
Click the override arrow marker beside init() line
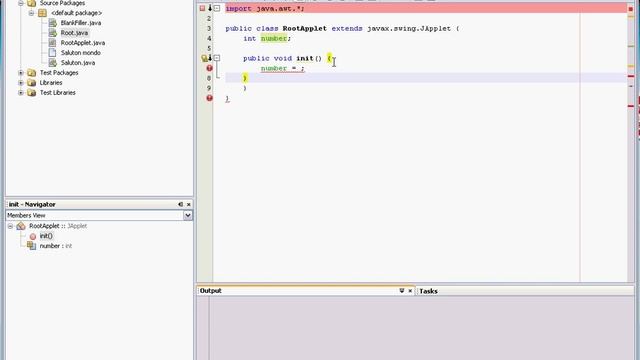(x=210, y=58)
